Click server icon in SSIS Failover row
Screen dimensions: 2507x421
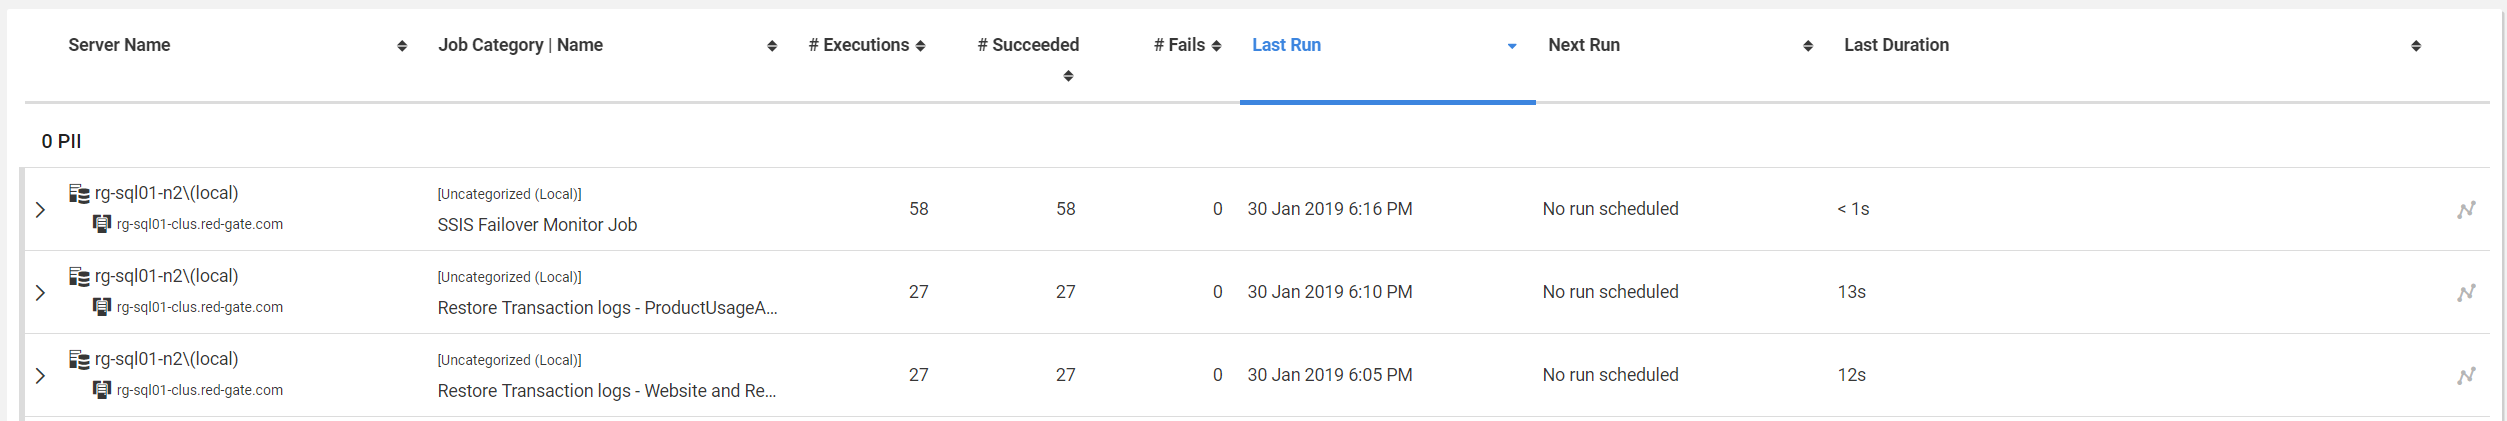[x=79, y=193]
